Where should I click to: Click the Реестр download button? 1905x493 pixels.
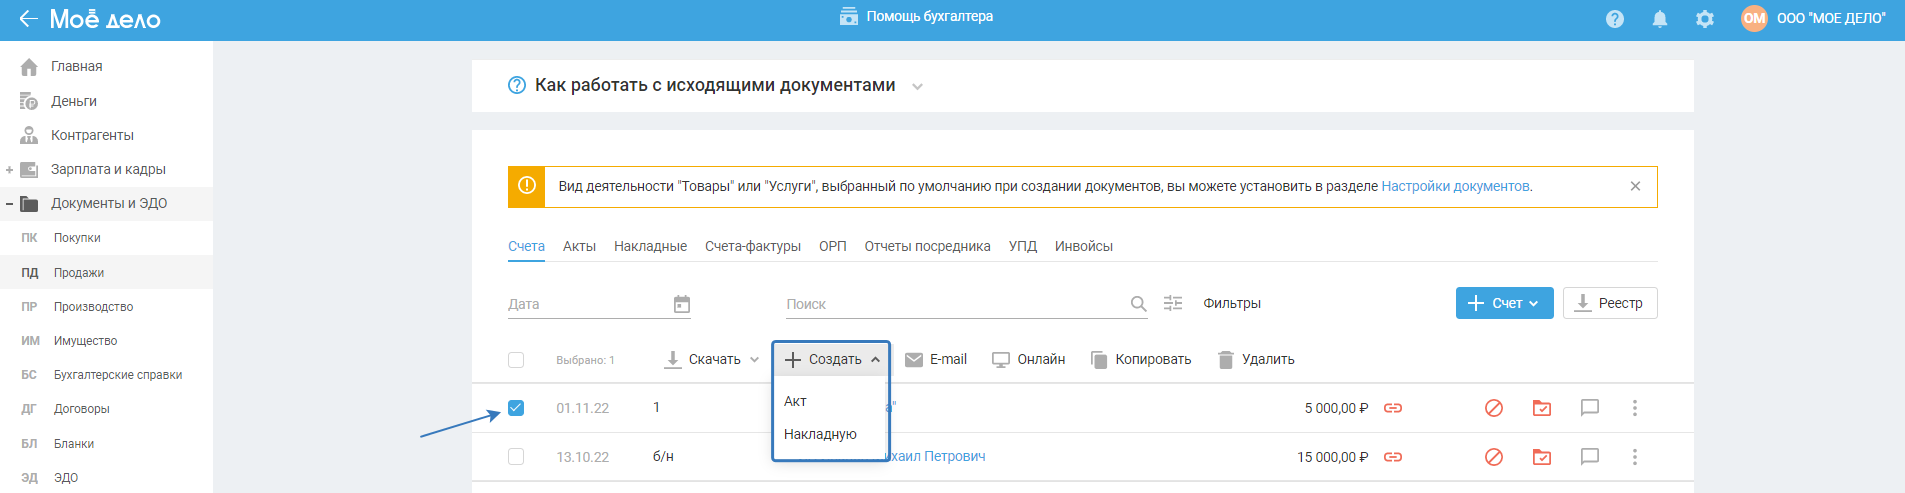pyautogui.click(x=1609, y=303)
